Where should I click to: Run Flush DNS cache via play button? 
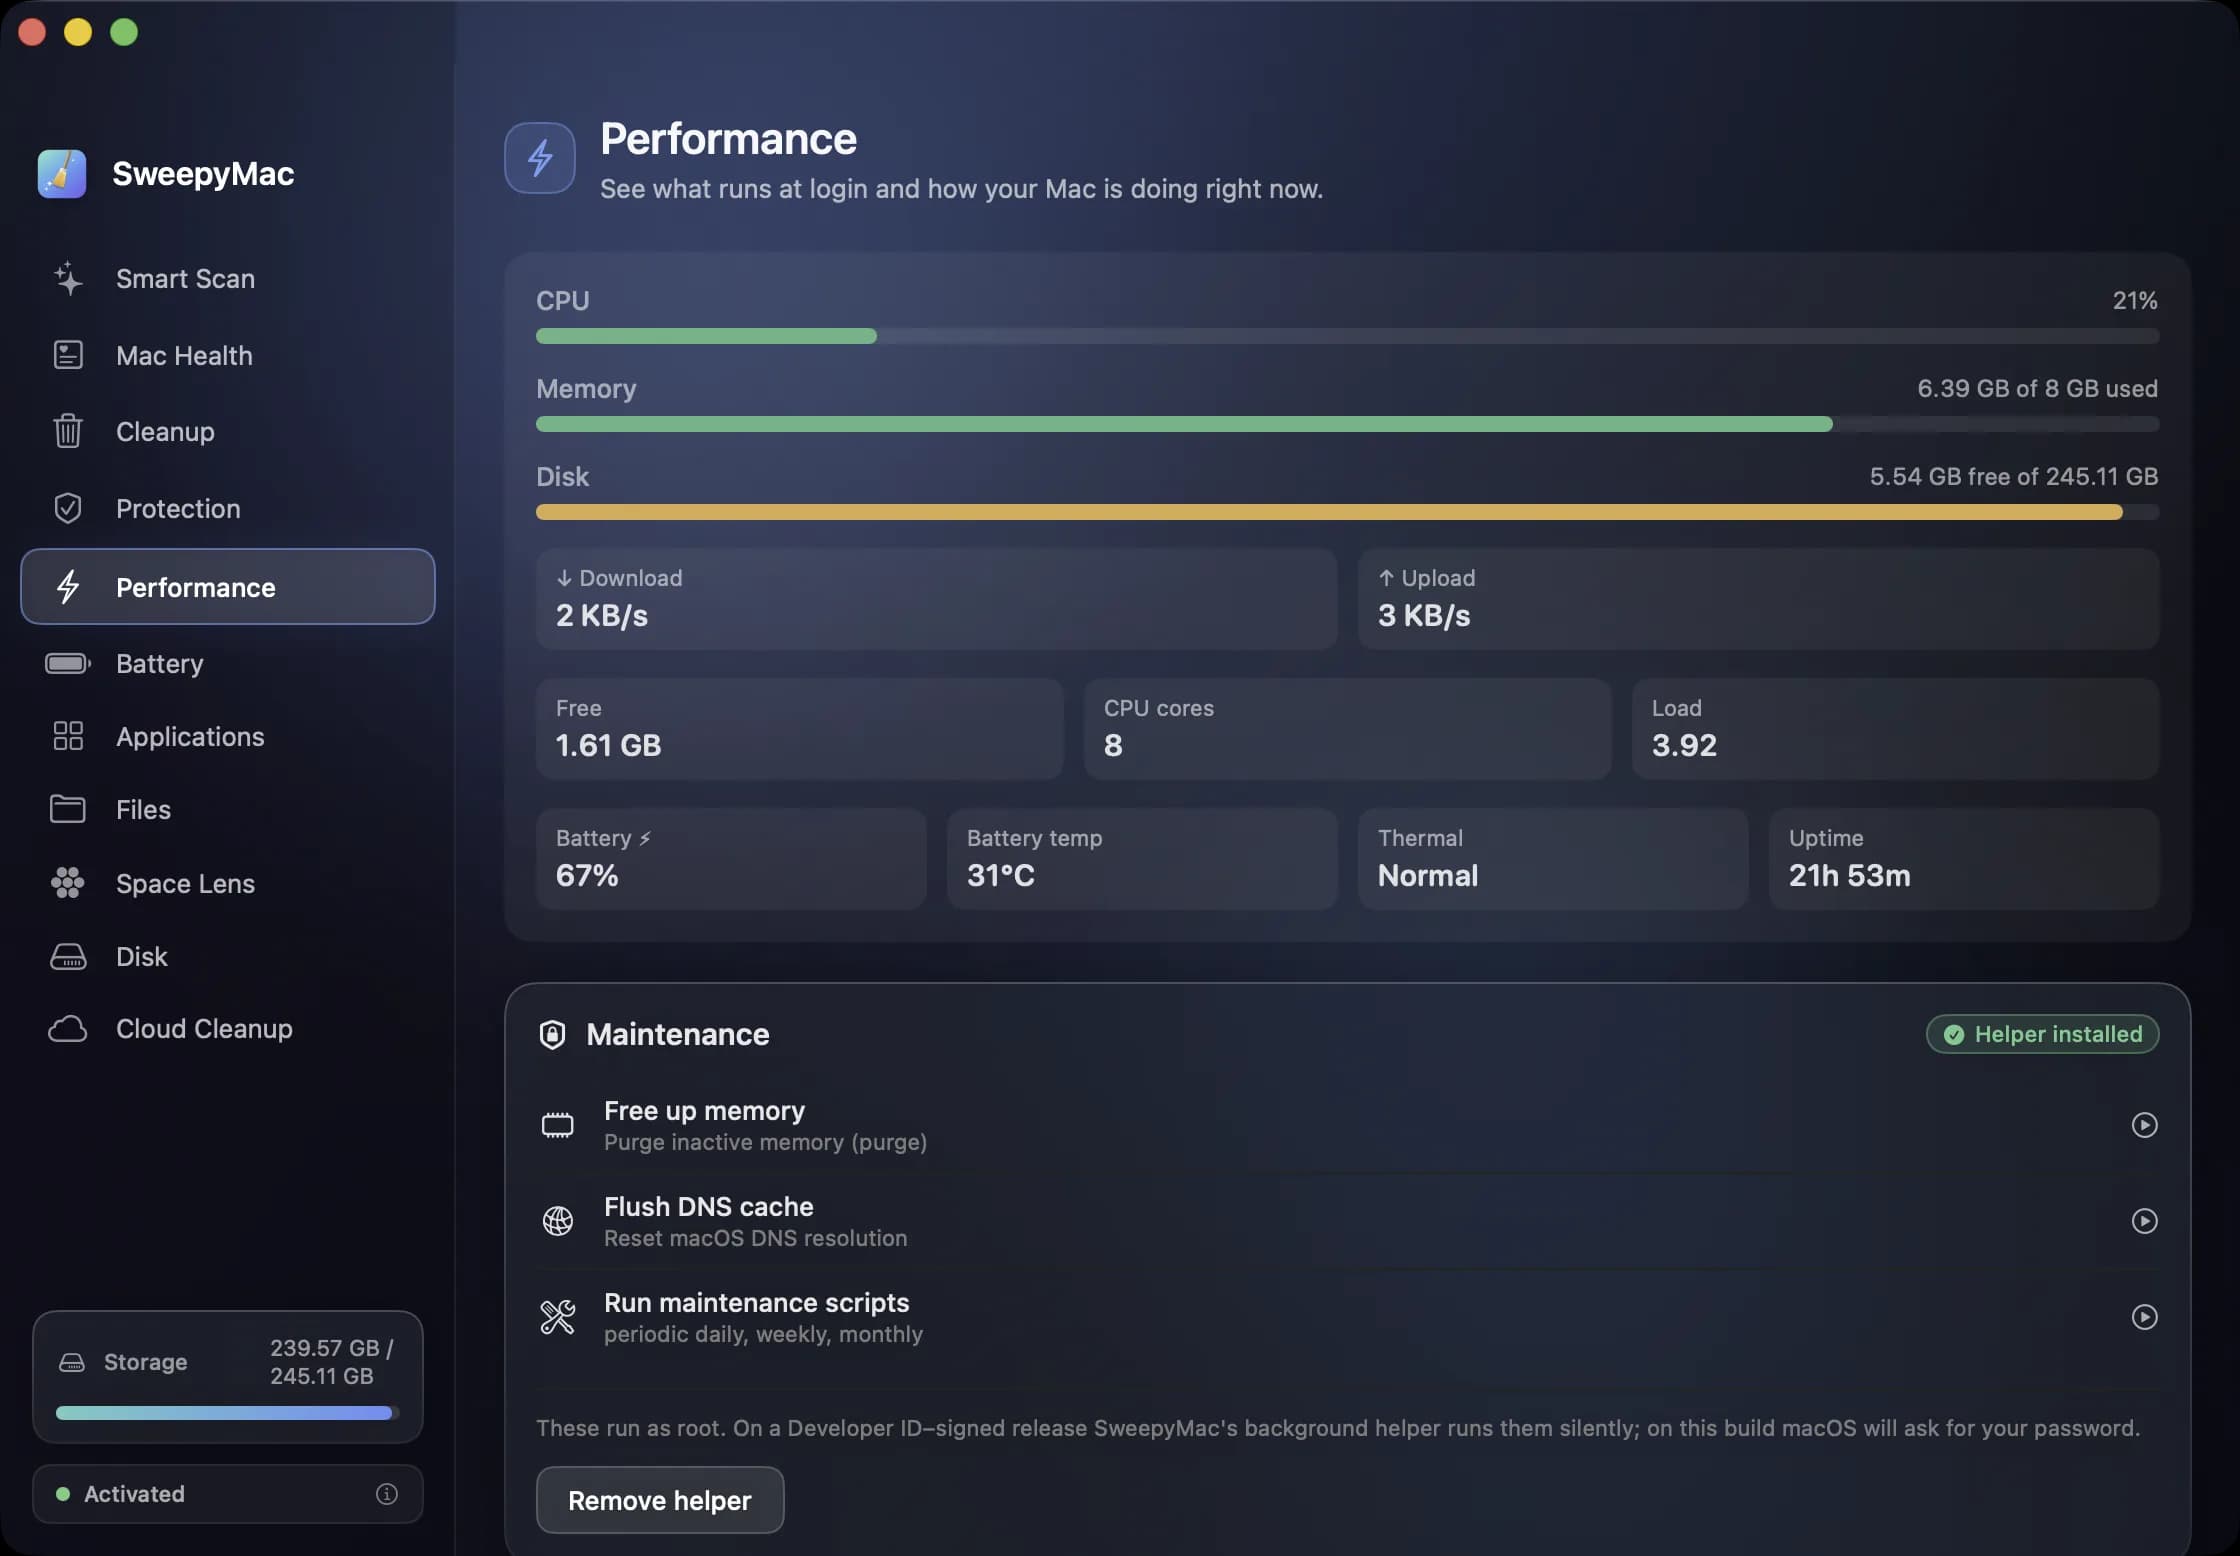click(x=2144, y=1221)
